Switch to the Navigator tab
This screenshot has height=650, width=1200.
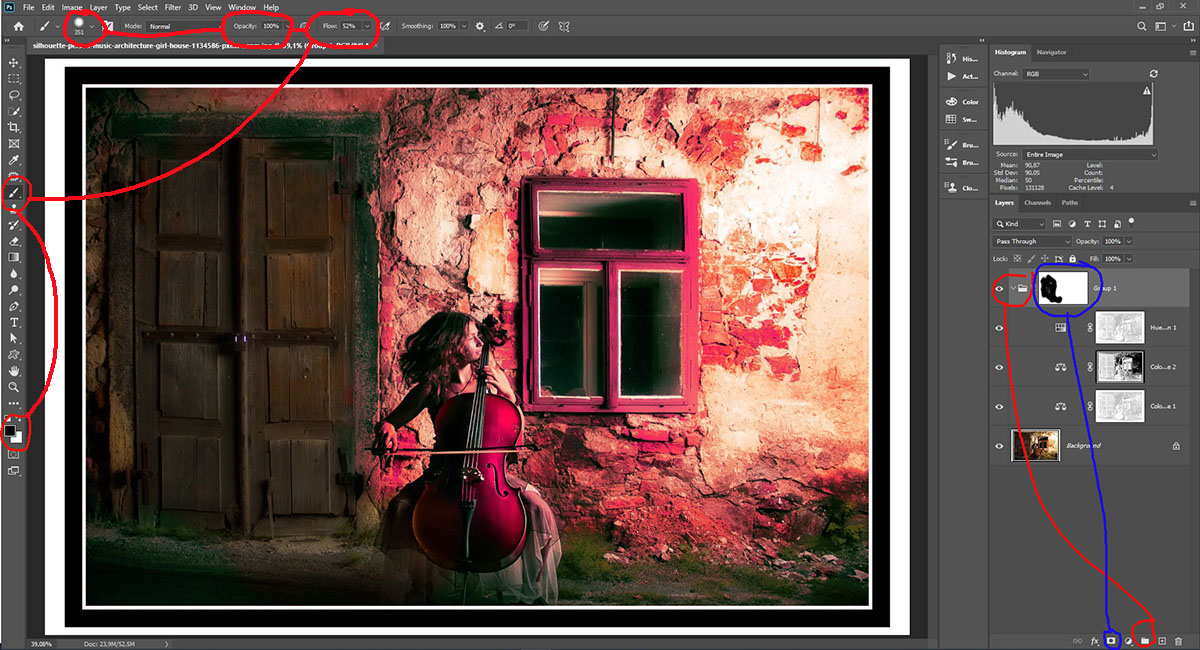[1051, 52]
